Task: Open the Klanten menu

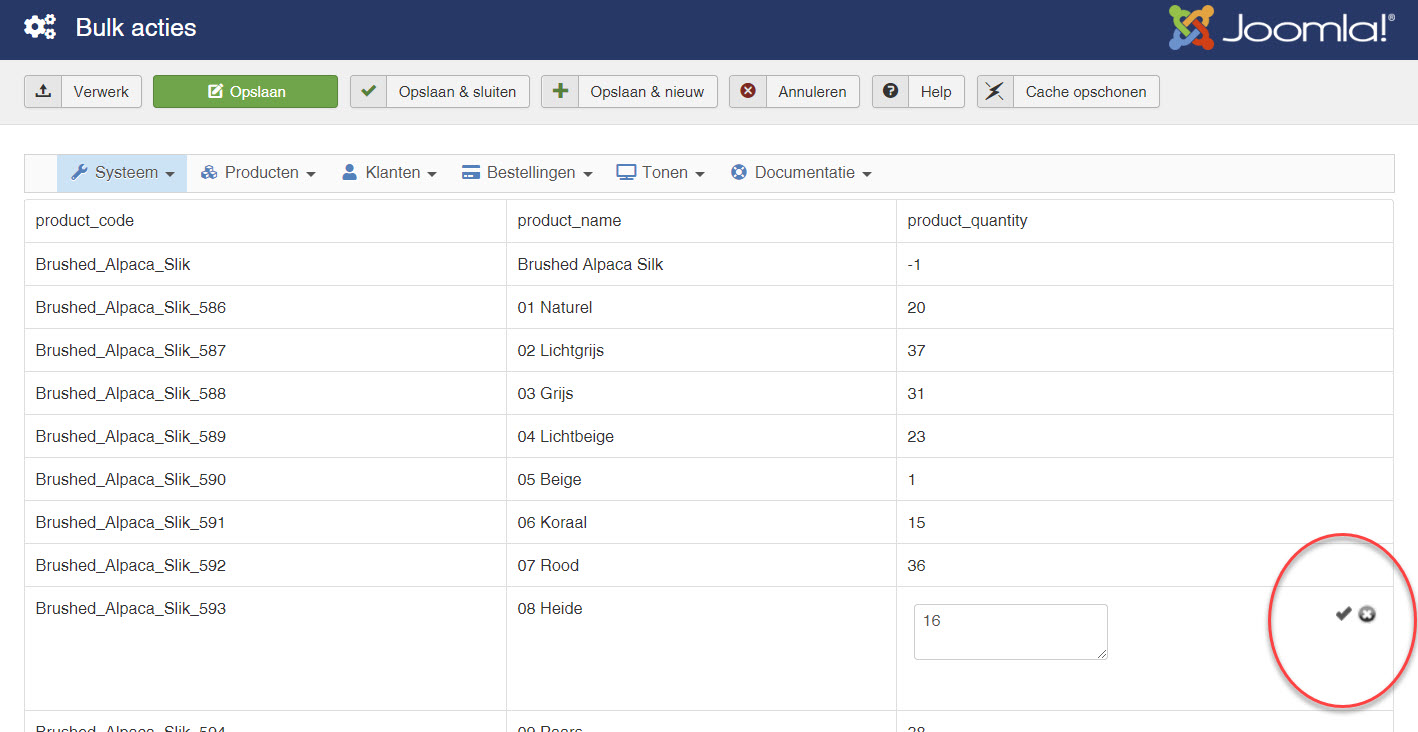Action: coord(389,173)
